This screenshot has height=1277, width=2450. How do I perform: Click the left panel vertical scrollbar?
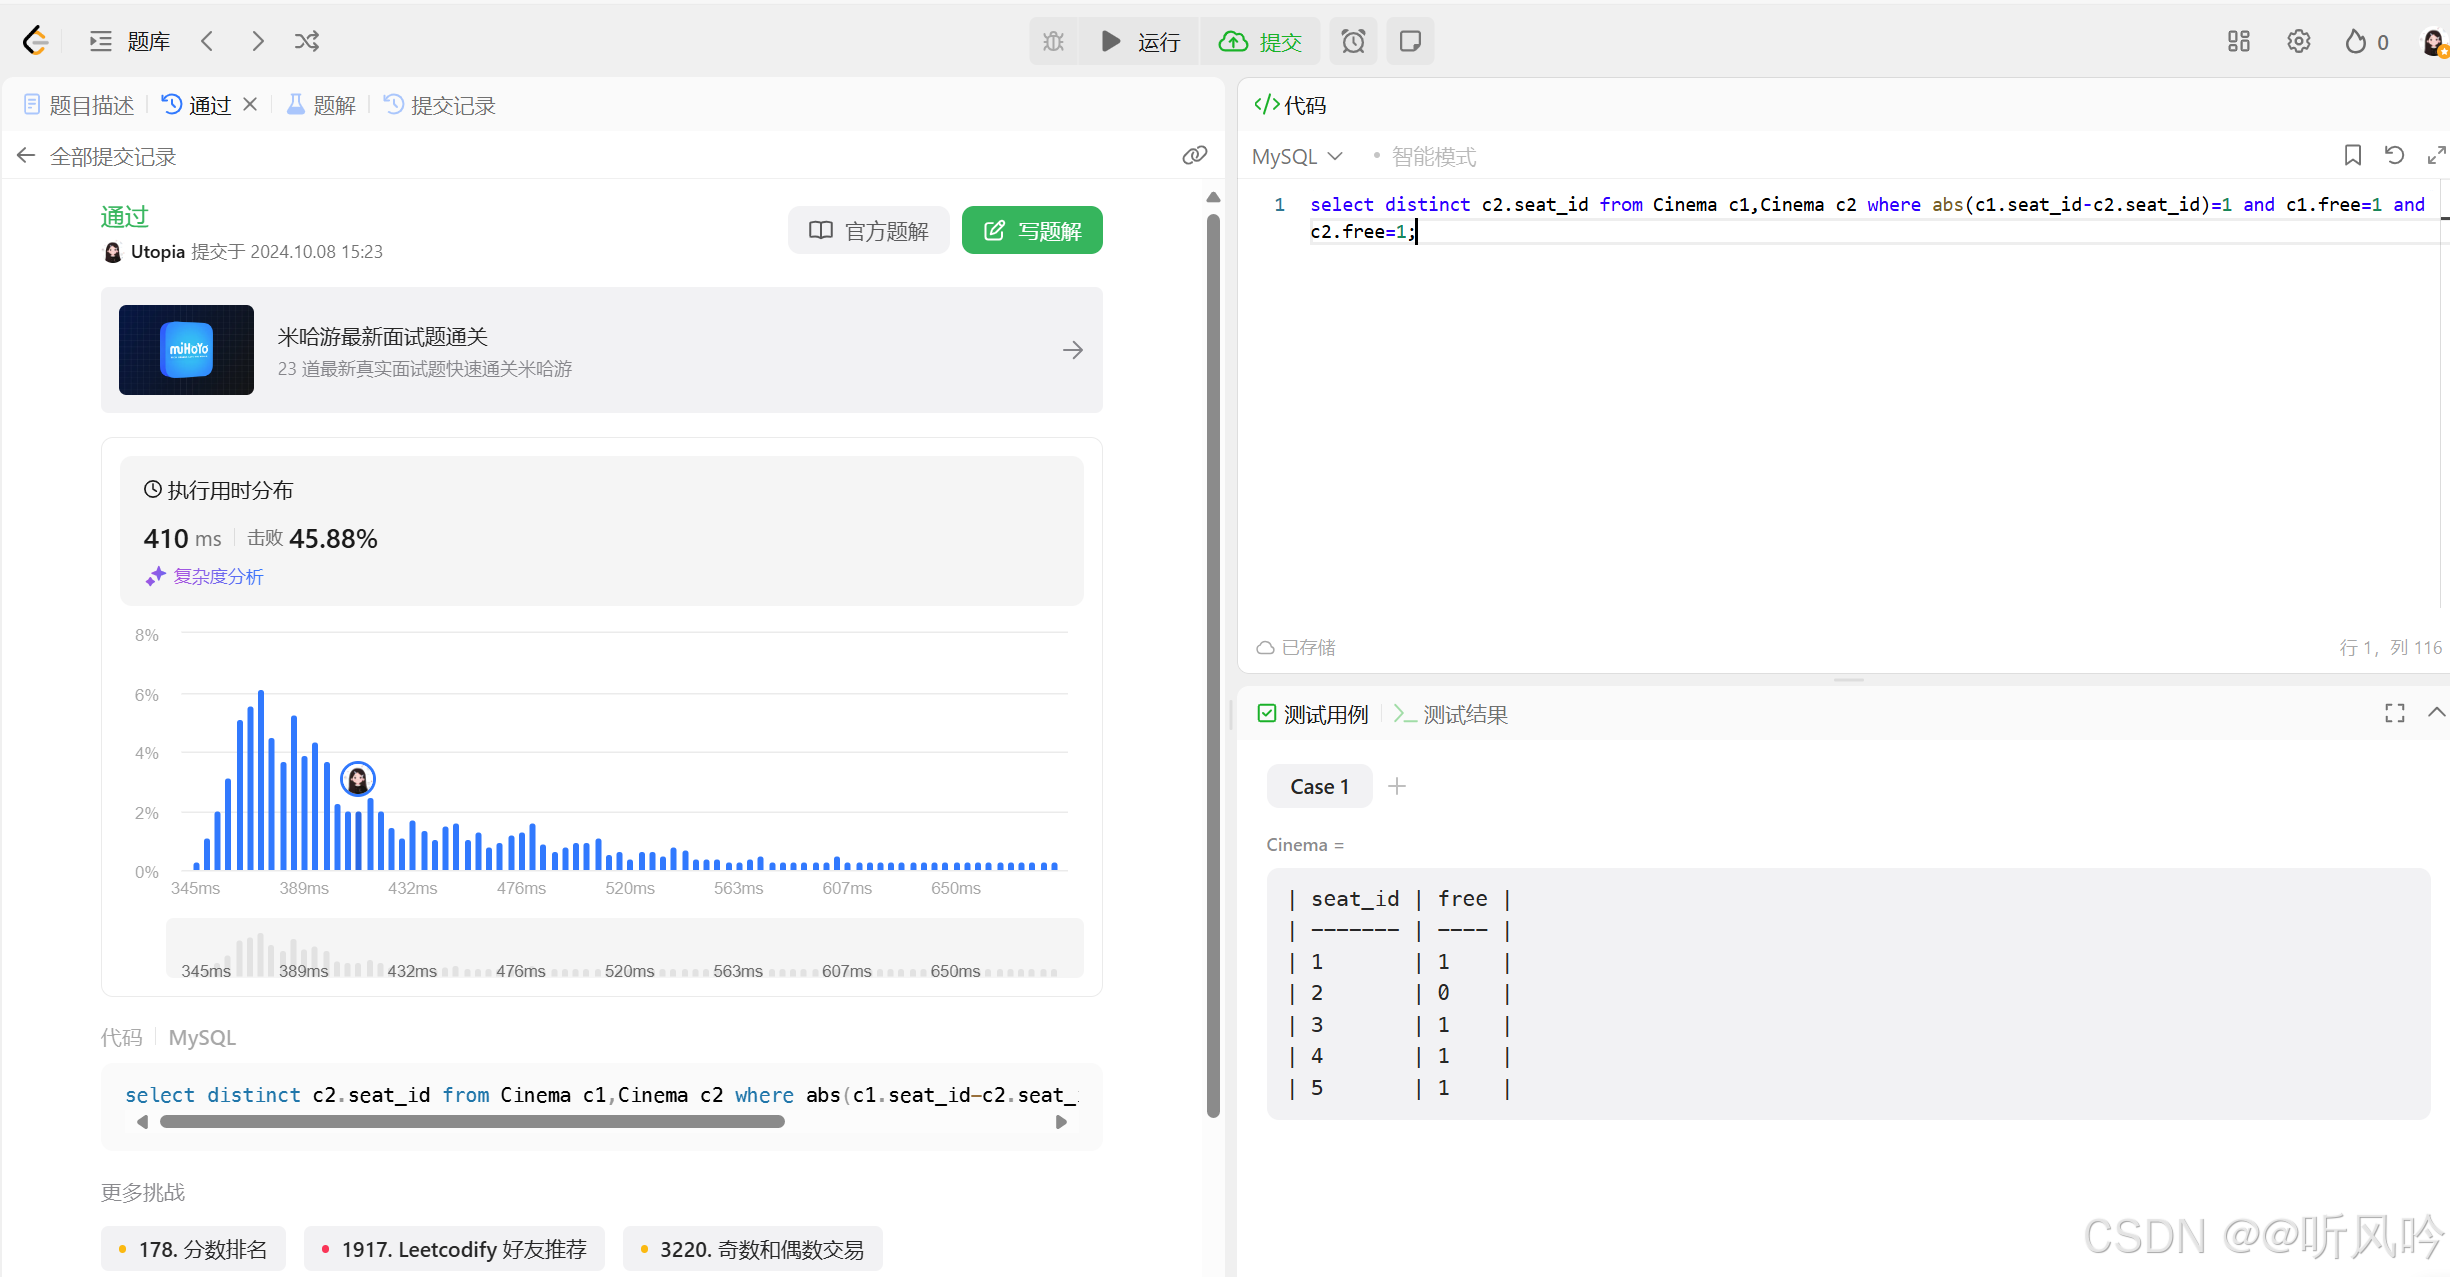coord(1213,665)
